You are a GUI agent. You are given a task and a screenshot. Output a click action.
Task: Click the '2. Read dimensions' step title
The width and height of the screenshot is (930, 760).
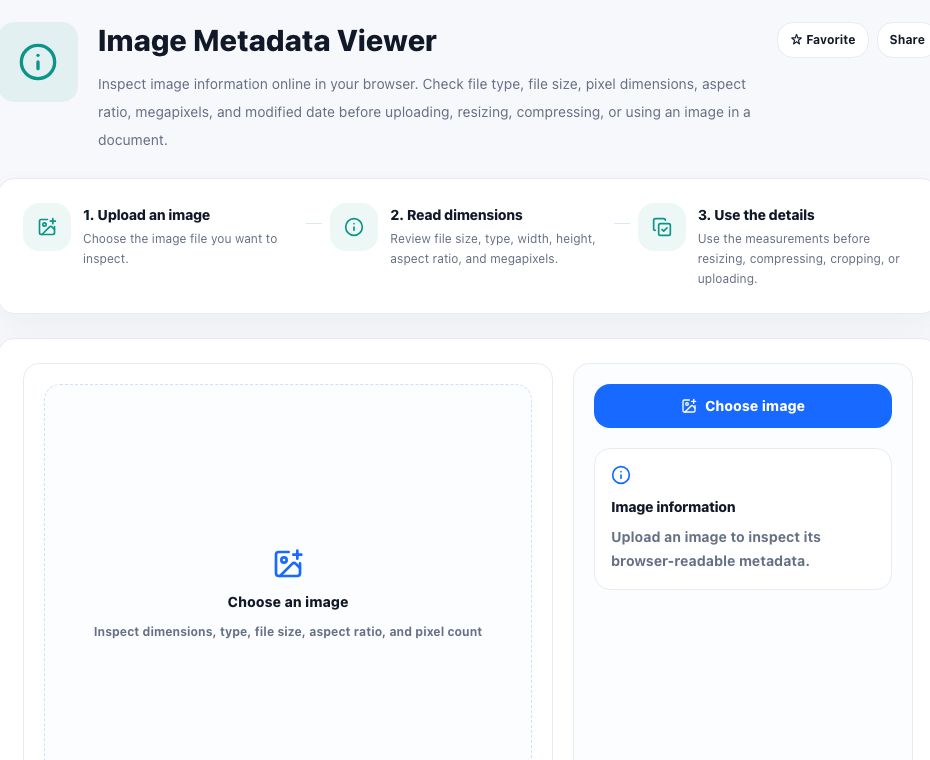coord(456,215)
